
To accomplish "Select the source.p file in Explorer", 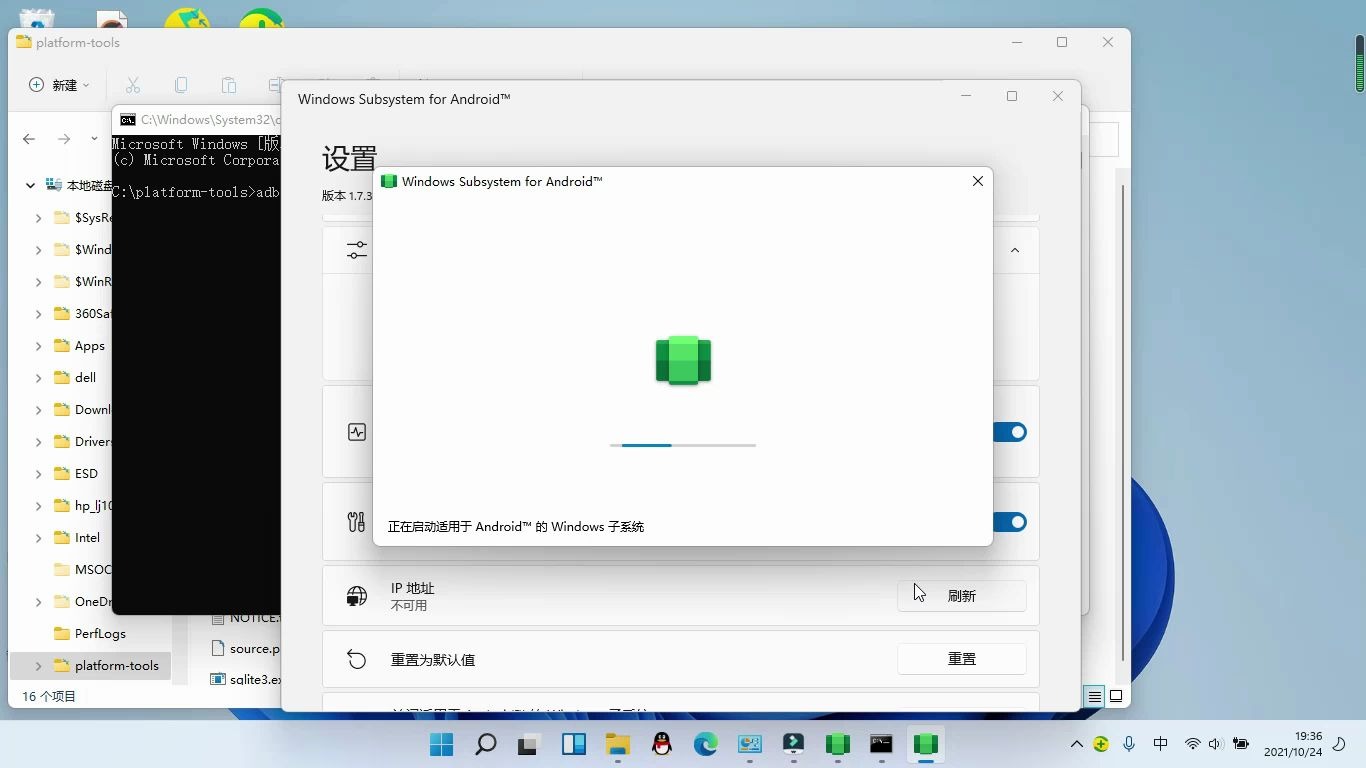I will point(246,648).
